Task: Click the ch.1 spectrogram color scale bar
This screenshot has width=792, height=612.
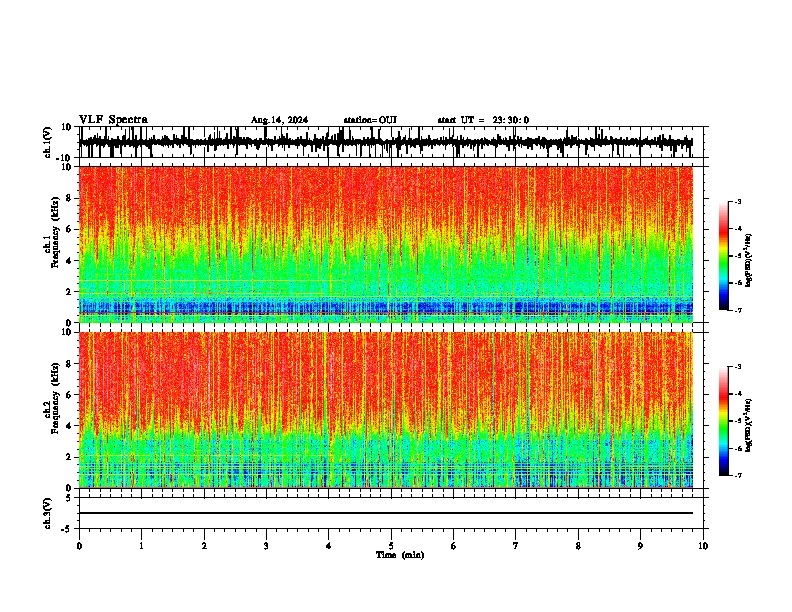Action: point(723,256)
